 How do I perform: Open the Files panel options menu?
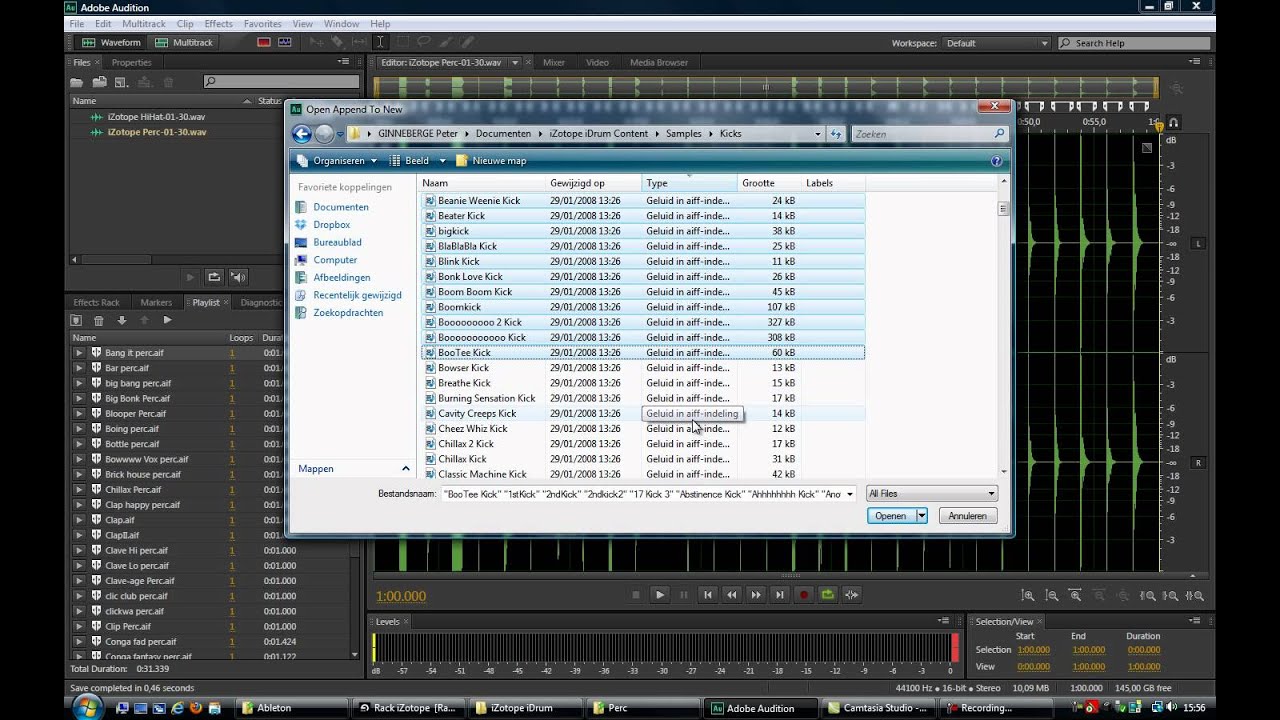pos(344,62)
